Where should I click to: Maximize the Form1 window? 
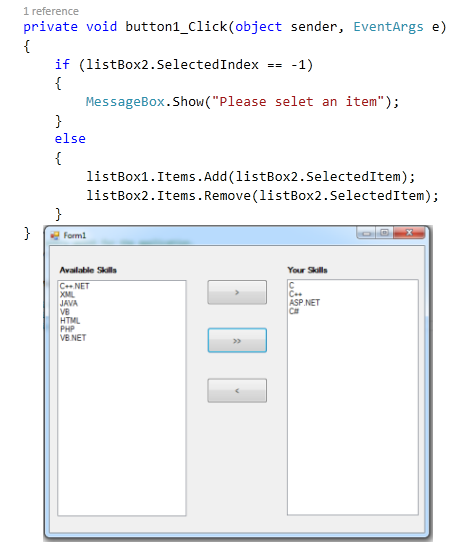(385, 233)
